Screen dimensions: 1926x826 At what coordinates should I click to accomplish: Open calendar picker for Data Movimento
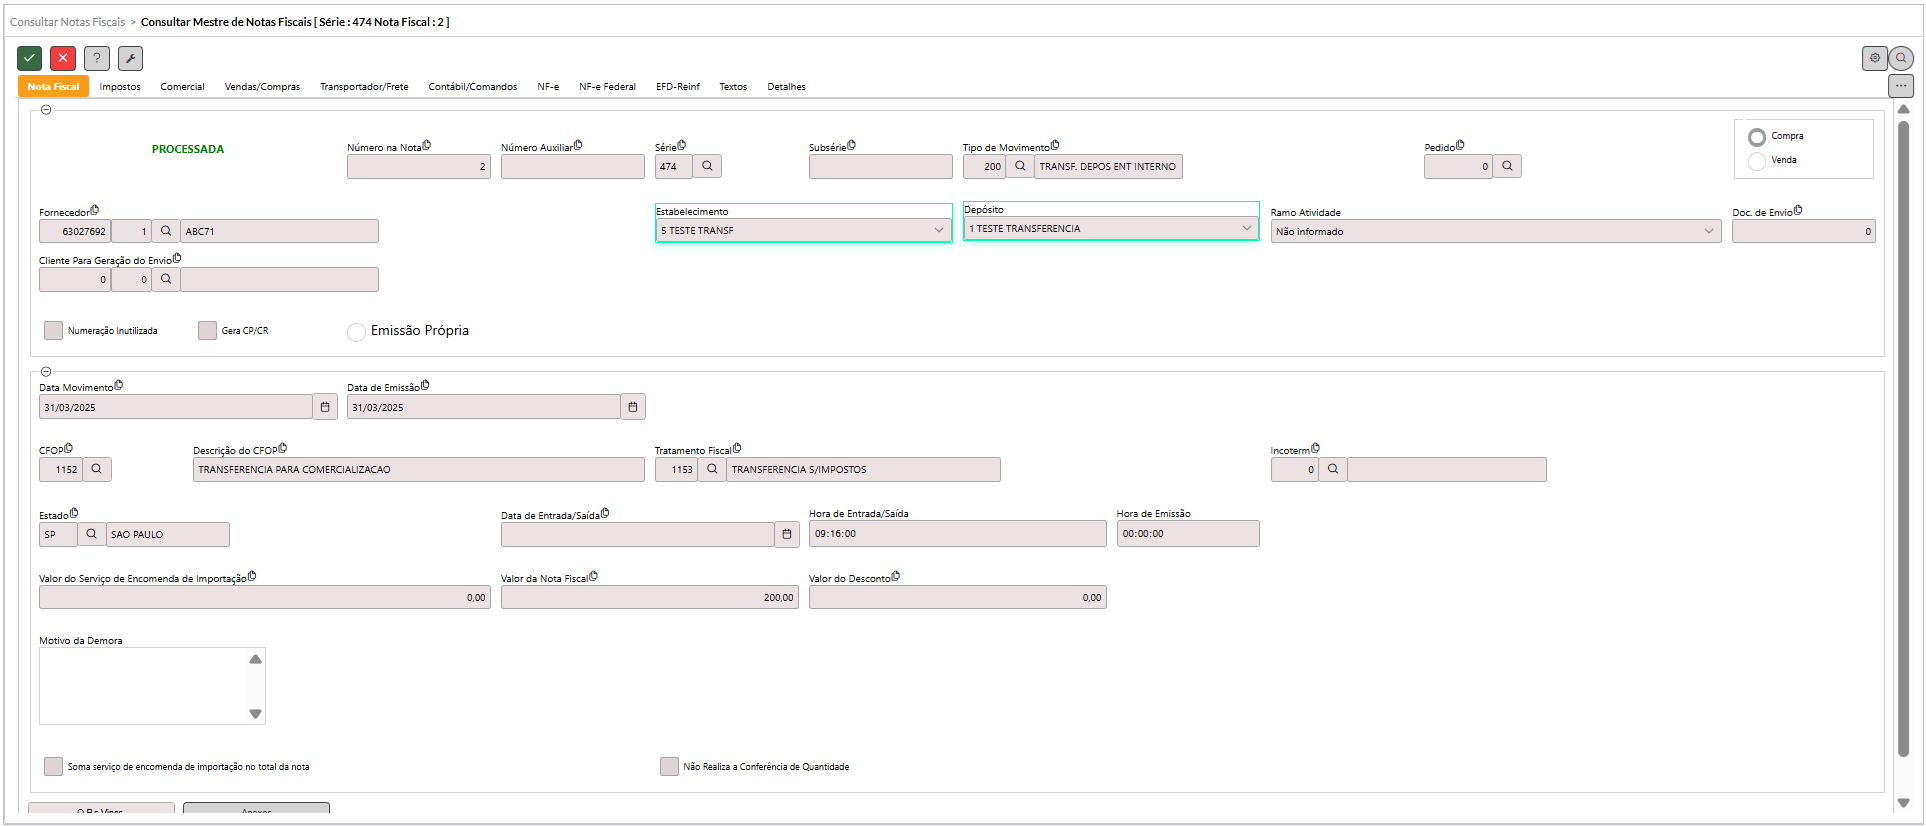[x=325, y=408]
